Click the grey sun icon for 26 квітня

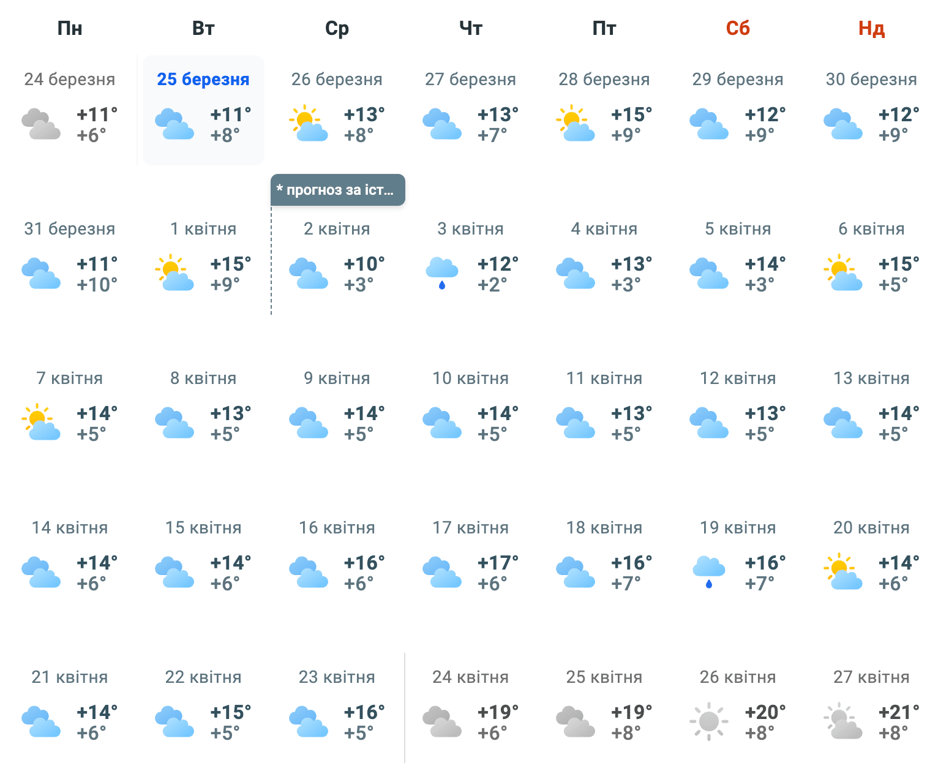(709, 721)
